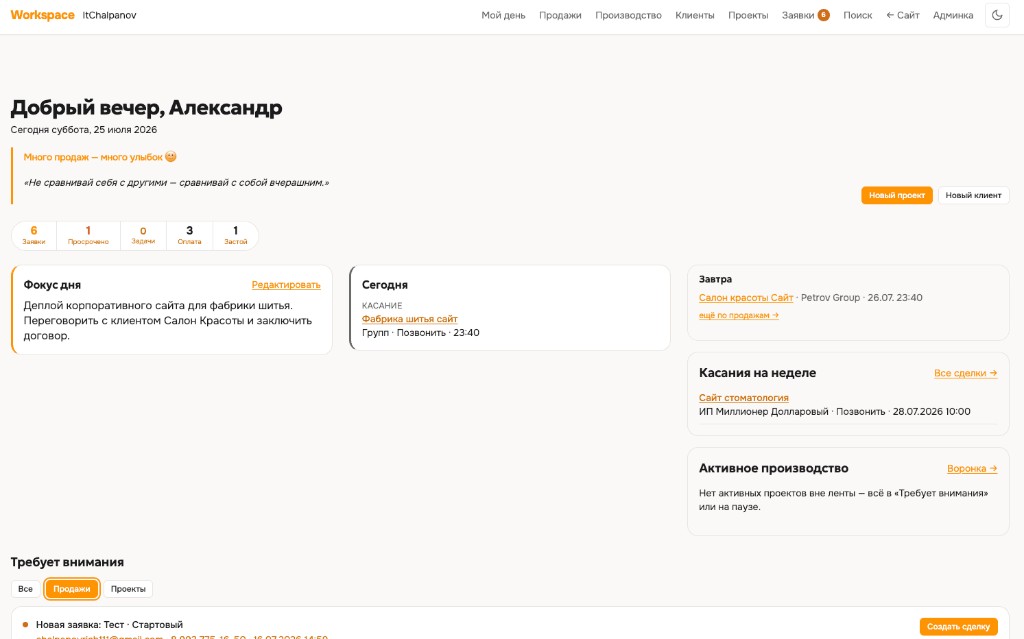
Task: Toggle dark mode moon icon
Action: click(997, 15)
